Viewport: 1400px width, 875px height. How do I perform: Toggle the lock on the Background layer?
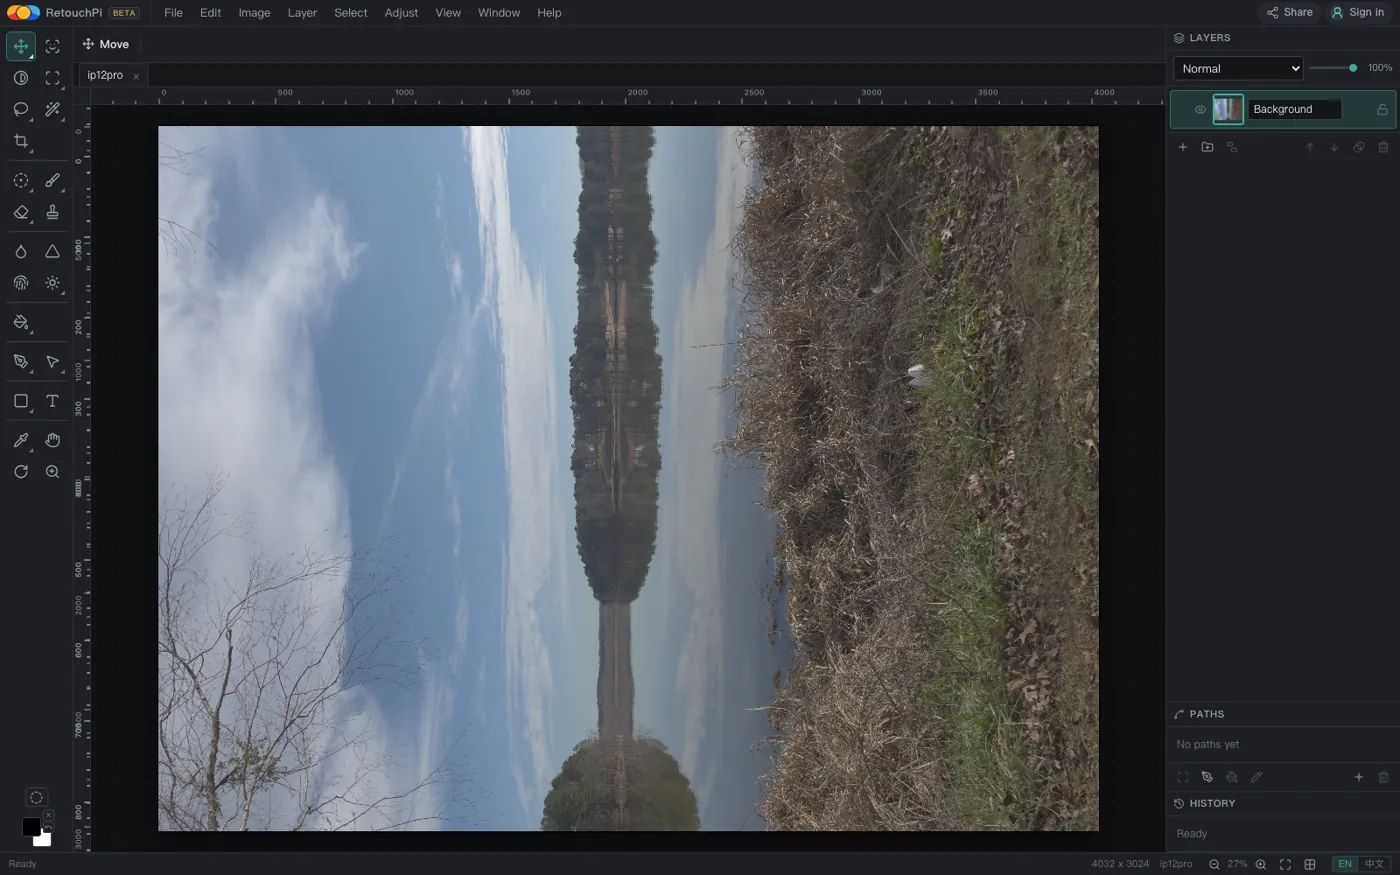point(1382,109)
